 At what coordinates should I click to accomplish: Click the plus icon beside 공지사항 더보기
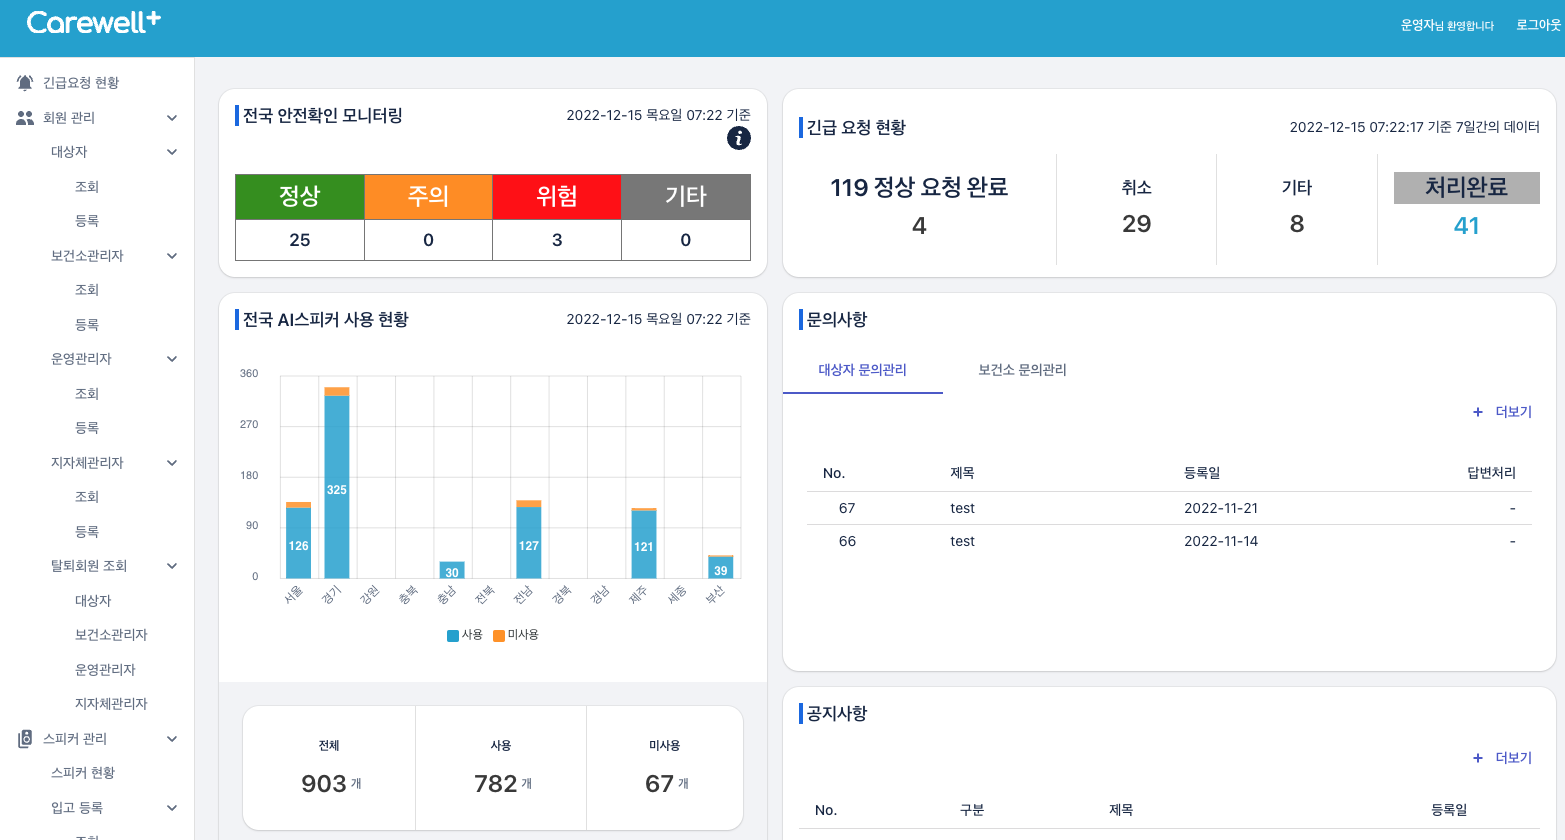[x=1477, y=758]
